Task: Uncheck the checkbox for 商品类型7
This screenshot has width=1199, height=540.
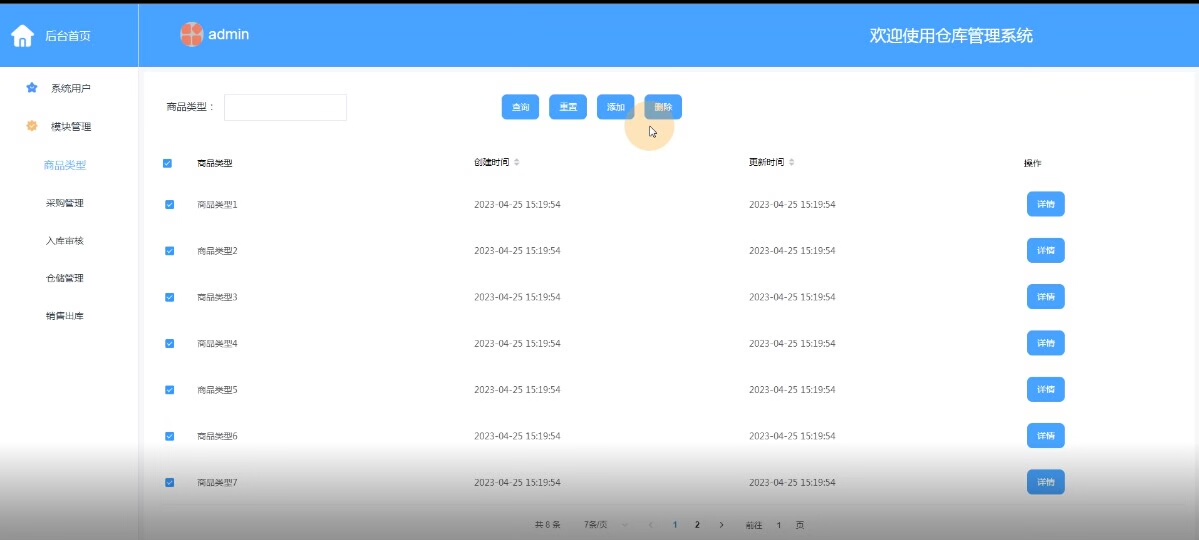Action: [170, 482]
